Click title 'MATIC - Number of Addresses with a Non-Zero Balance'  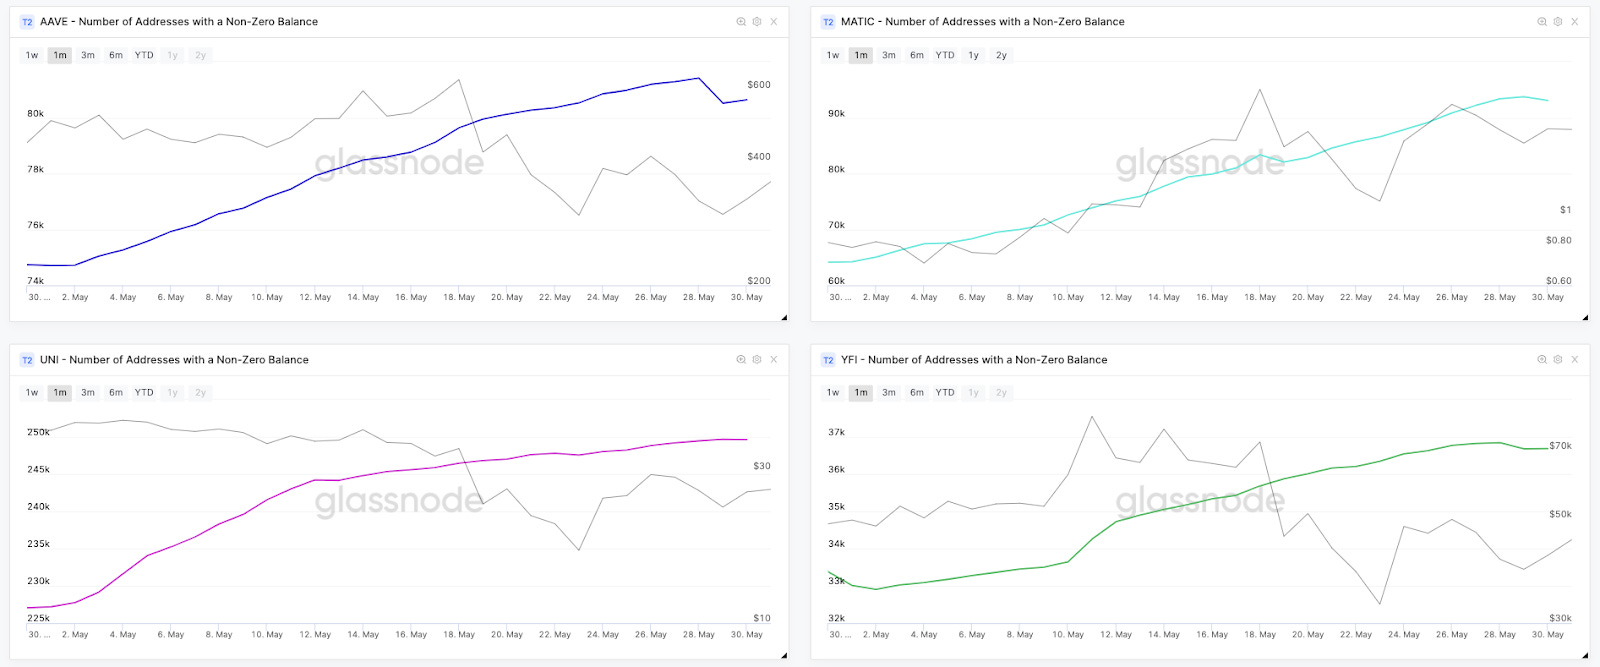click(x=983, y=22)
